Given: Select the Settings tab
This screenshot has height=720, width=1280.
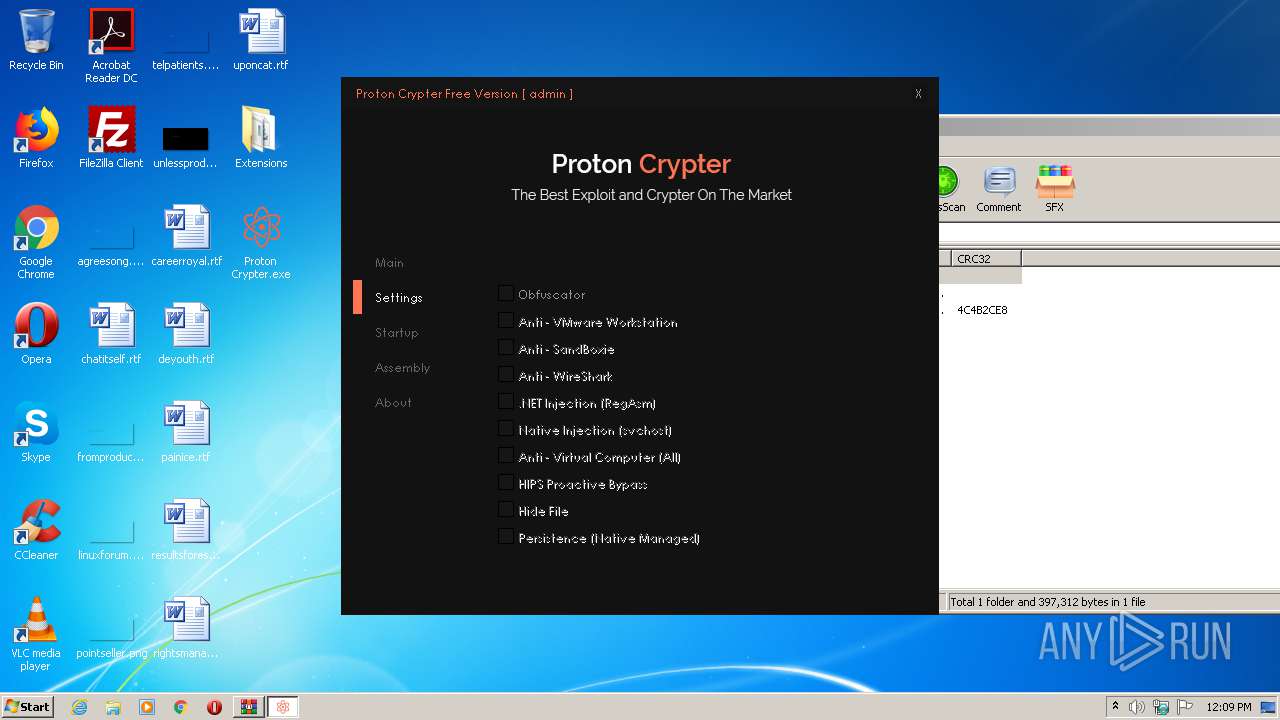Looking at the screenshot, I should coord(398,298).
